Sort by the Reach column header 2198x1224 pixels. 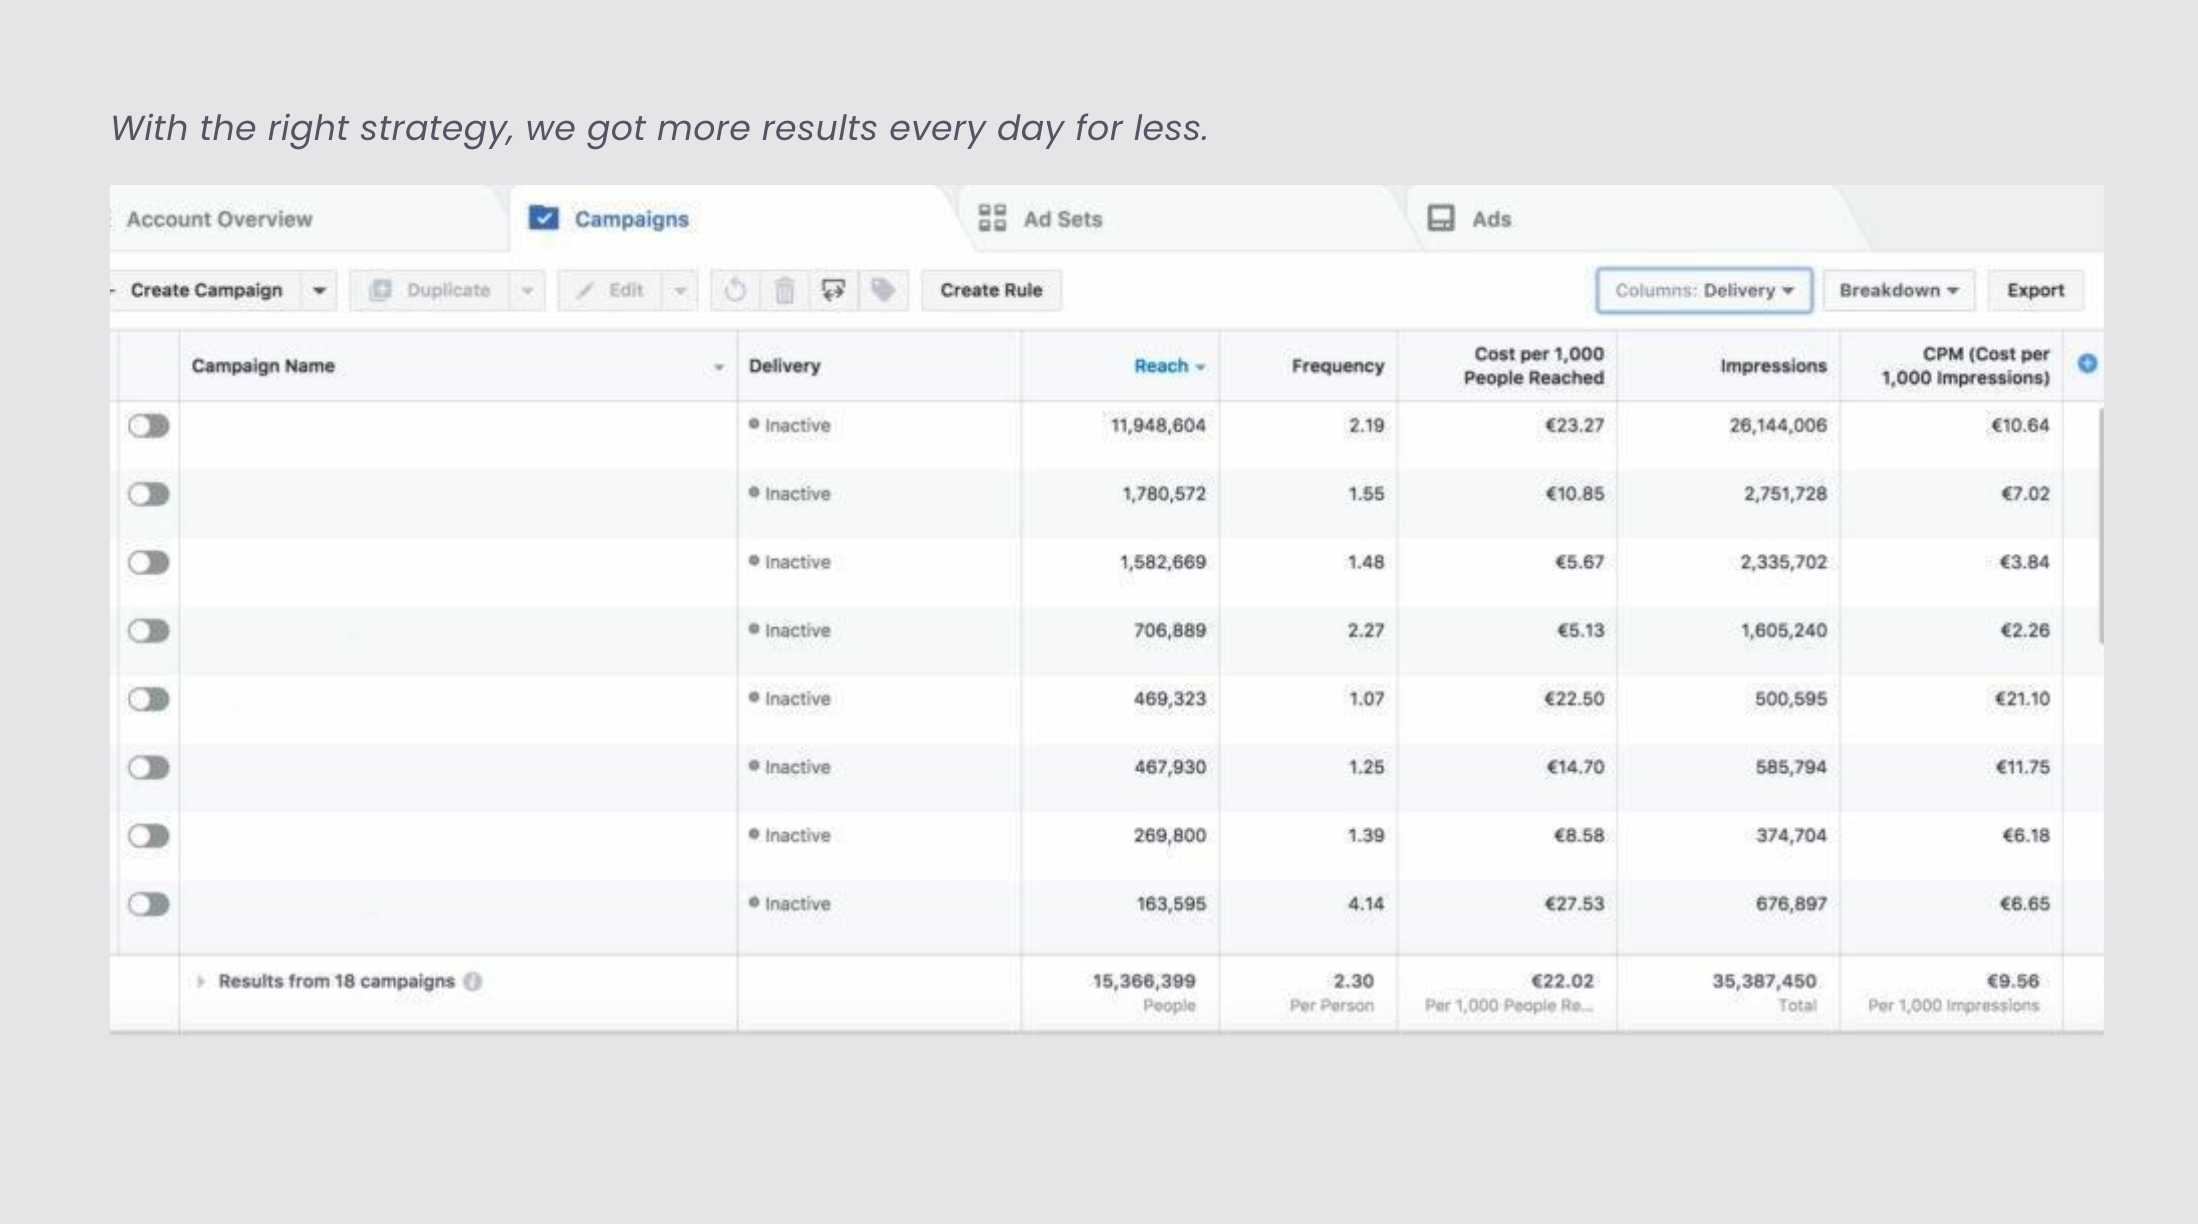point(1168,366)
